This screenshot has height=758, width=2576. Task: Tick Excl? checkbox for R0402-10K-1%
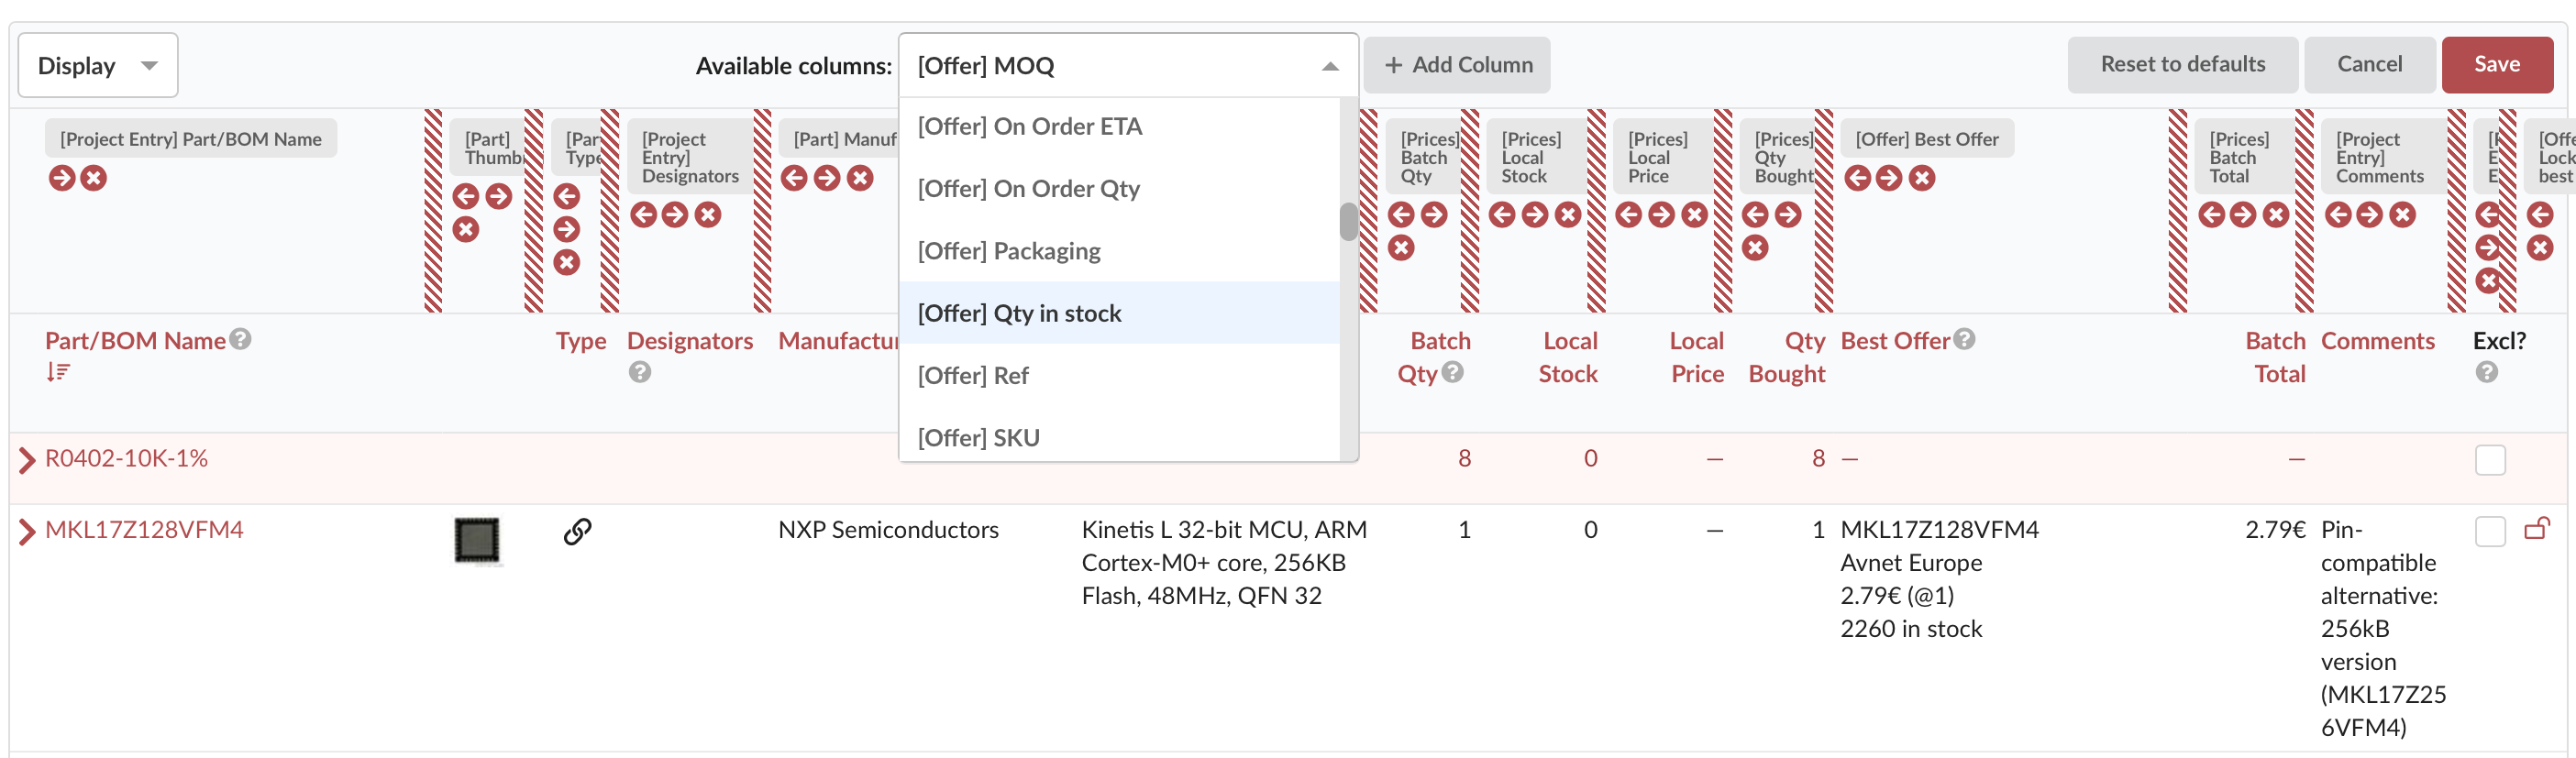(x=2490, y=460)
